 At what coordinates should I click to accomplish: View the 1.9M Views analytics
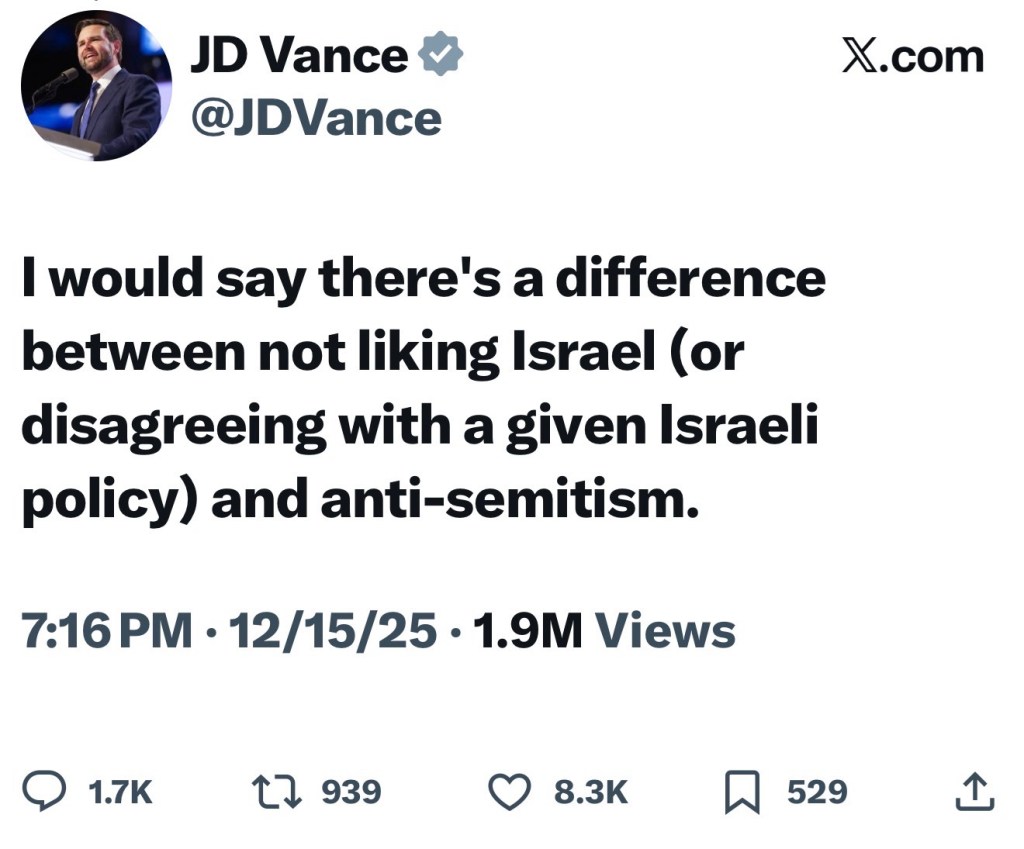(x=603, y=631)
